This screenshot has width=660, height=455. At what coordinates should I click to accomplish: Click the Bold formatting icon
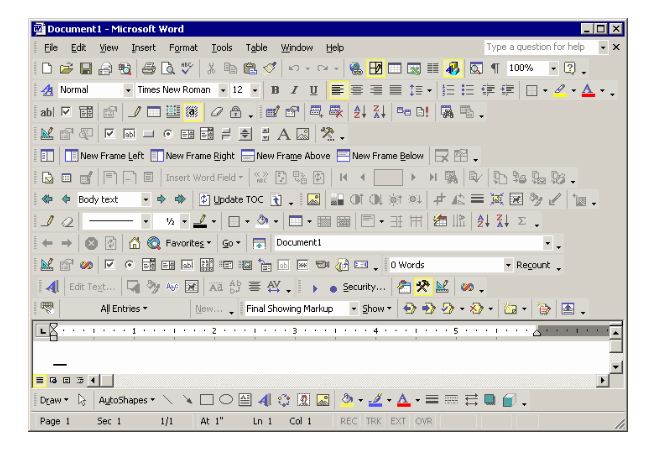coord(275,91)
